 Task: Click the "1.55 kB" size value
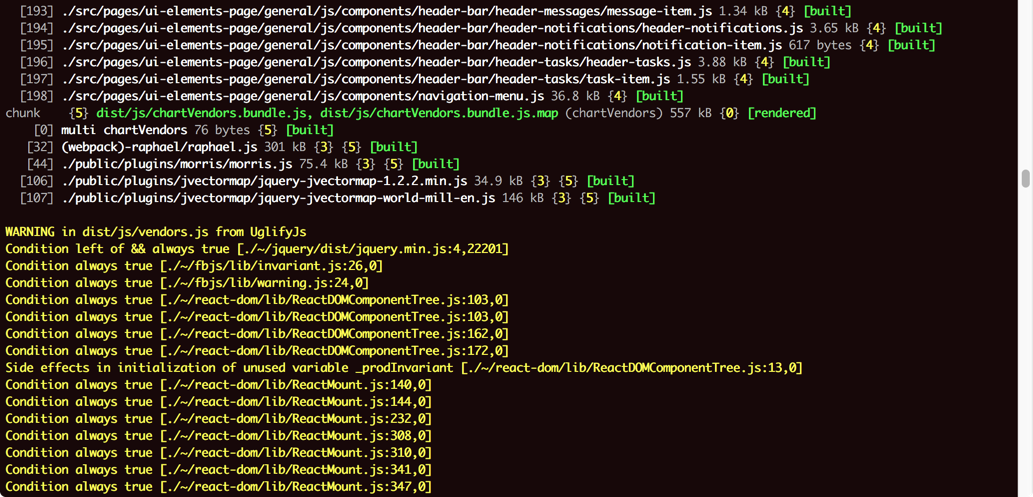pyautogui.click(x=701, y=79)
